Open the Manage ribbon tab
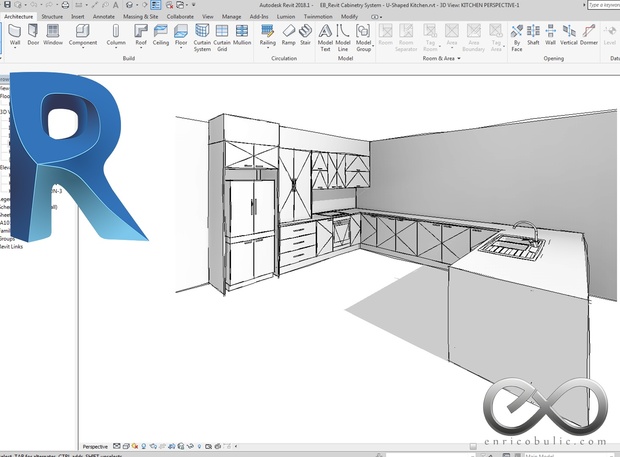 click(231, 17)
